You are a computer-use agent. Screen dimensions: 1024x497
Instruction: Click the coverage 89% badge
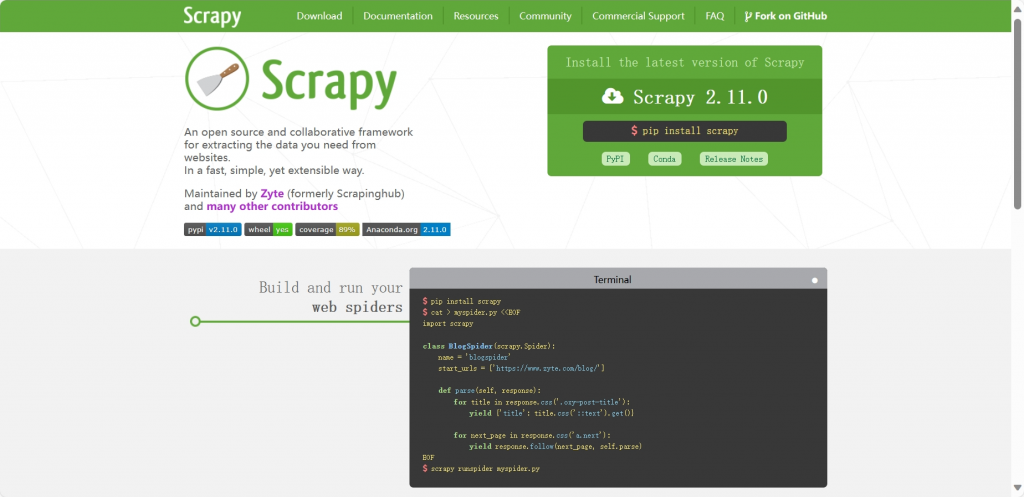pos(327,229)
